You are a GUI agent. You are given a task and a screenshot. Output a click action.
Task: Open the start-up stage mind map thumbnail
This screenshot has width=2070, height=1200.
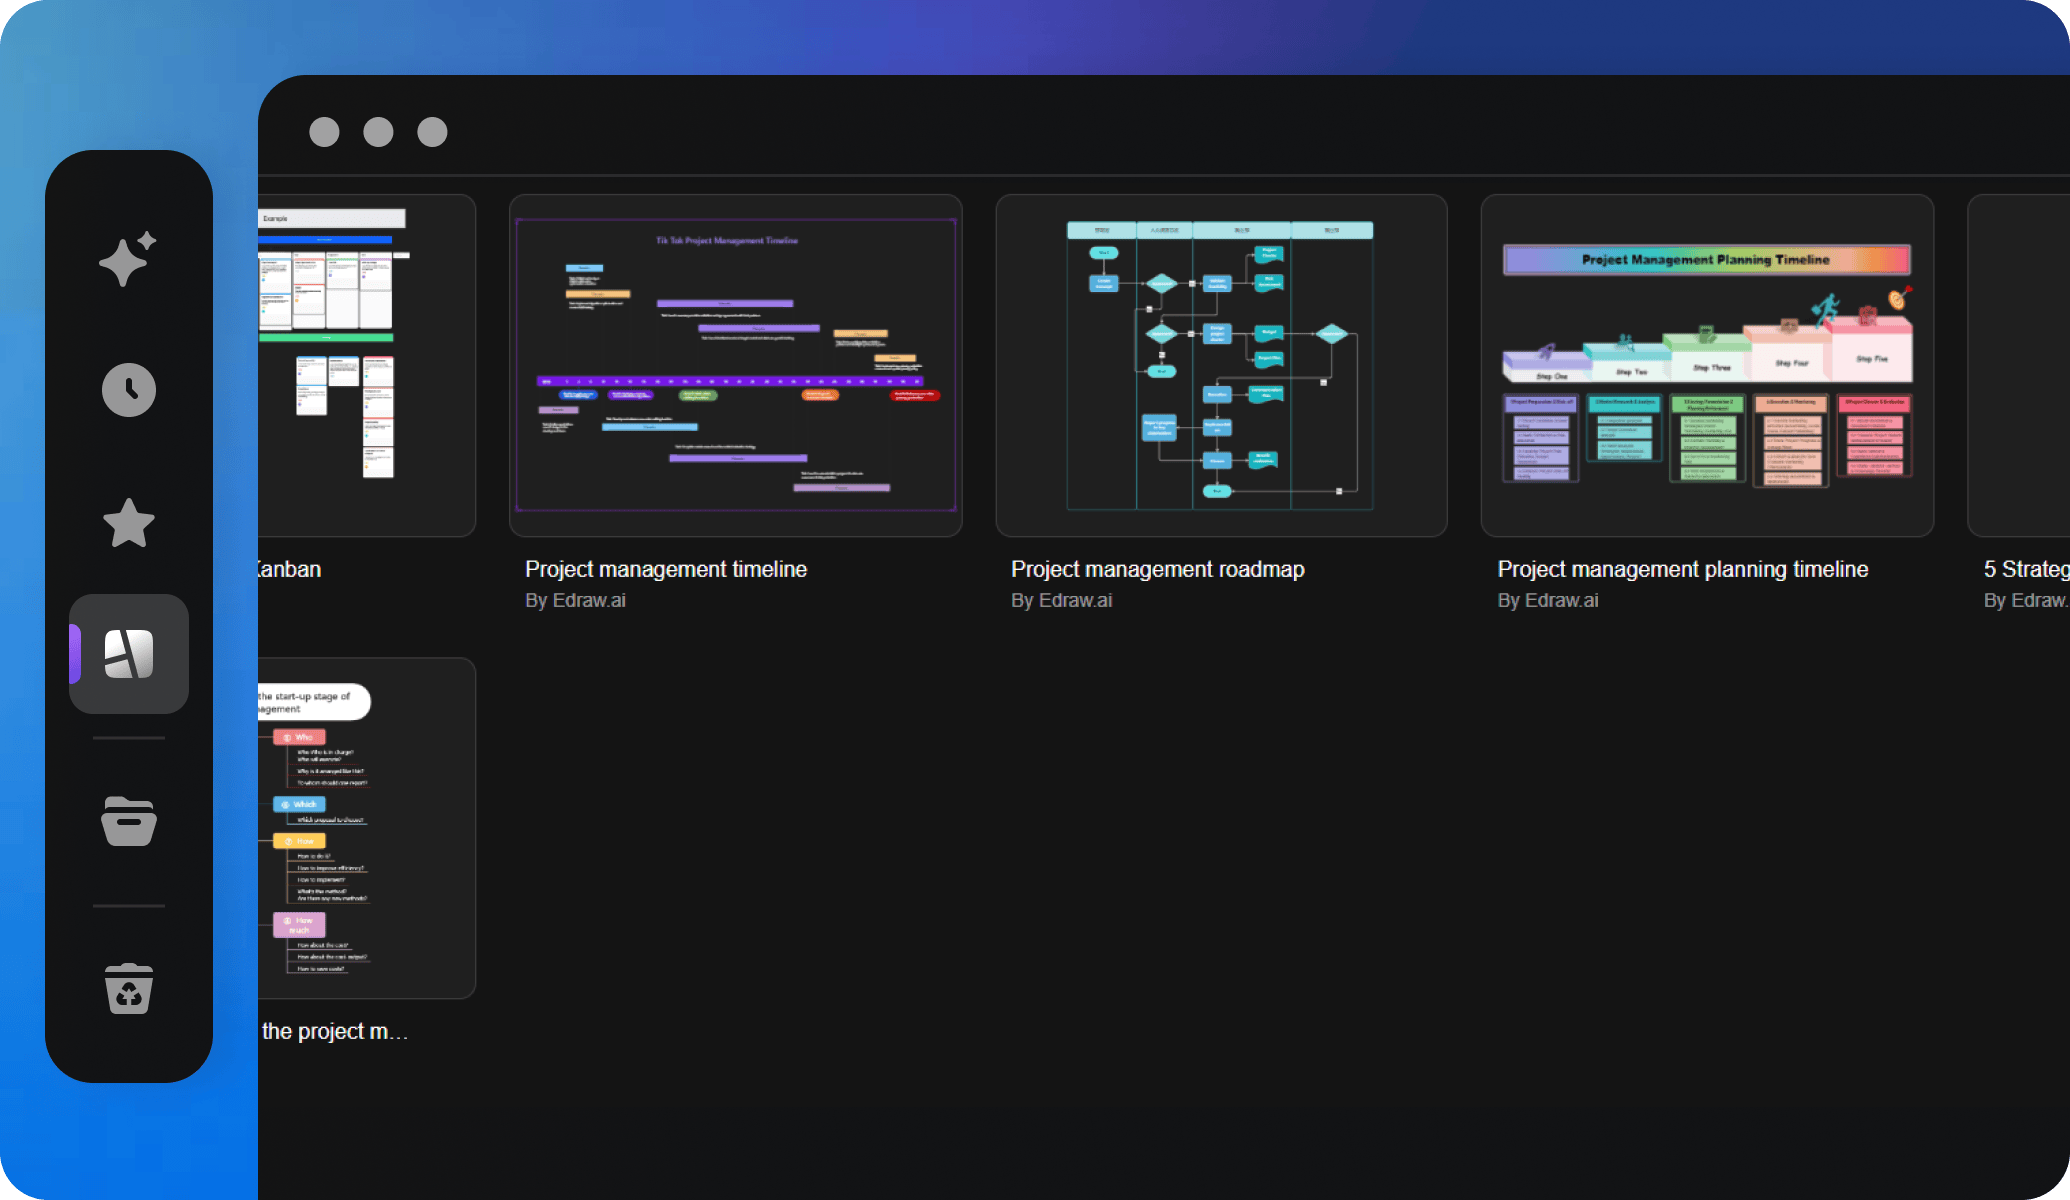pyautogui.click(x=367, y=828)
